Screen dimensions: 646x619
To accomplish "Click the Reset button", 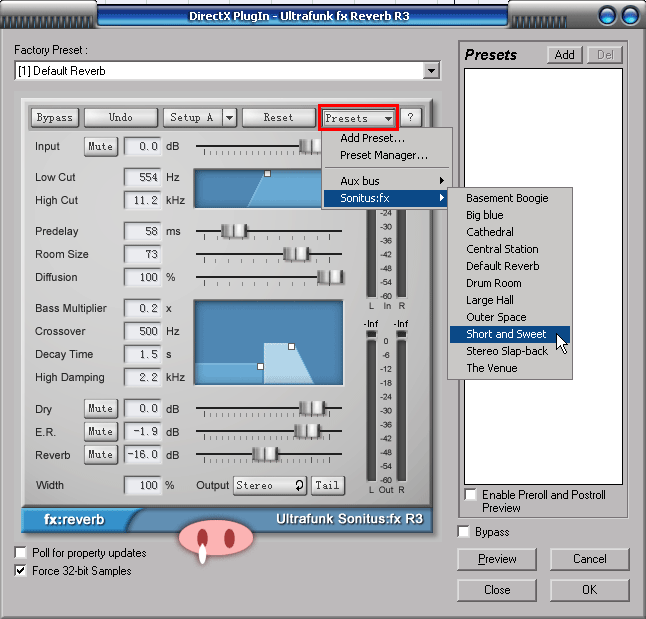I will point(279,118).
